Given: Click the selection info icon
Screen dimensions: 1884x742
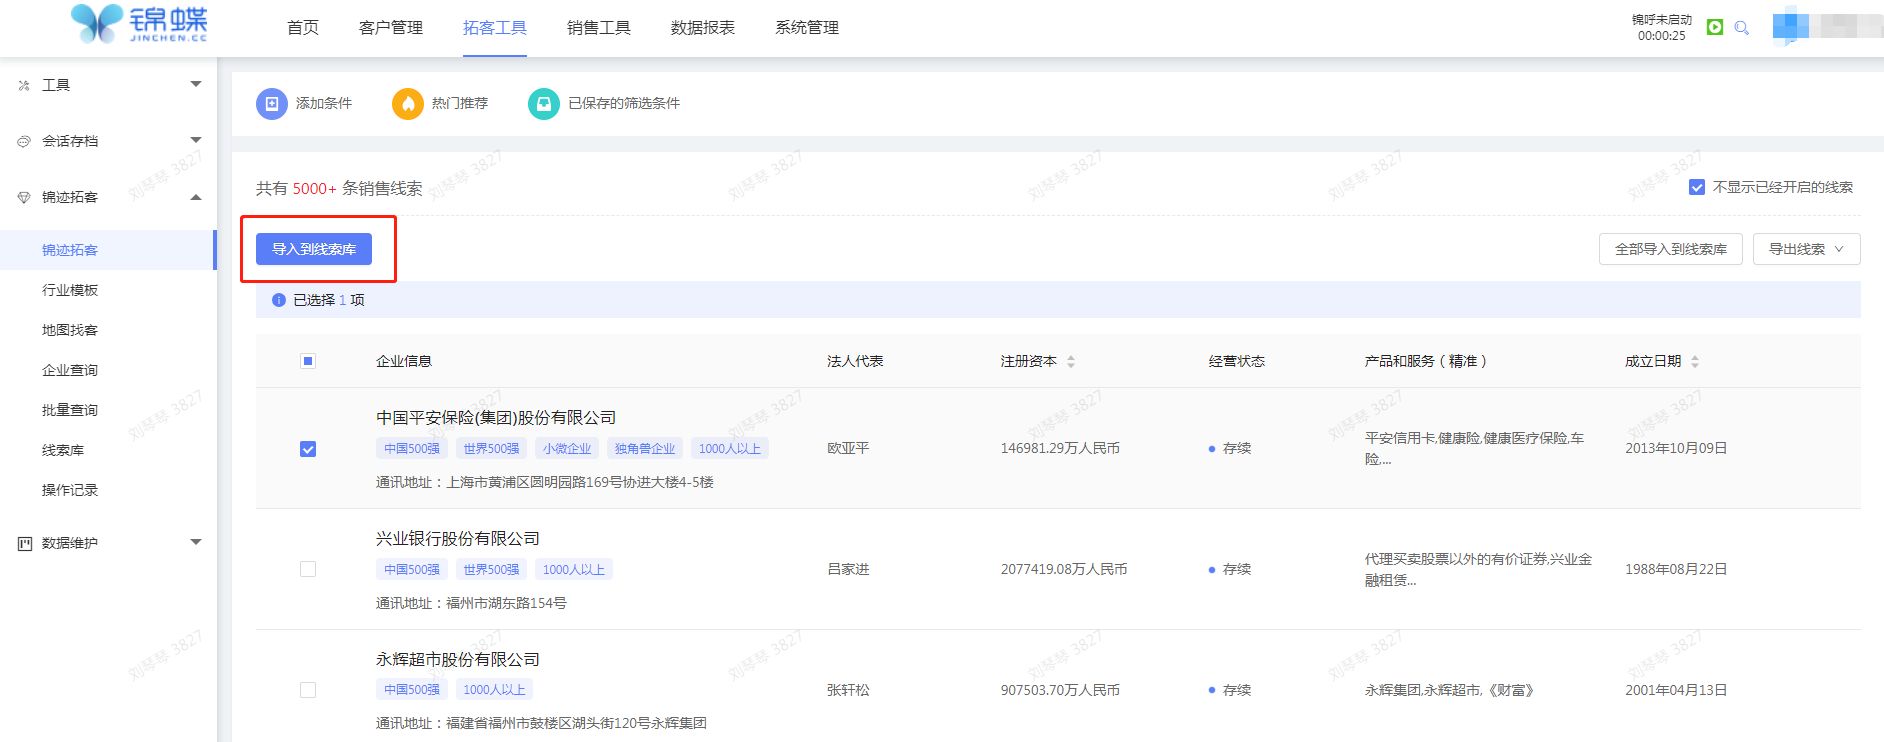Looking at the screenshot, I should coord(279,300).
